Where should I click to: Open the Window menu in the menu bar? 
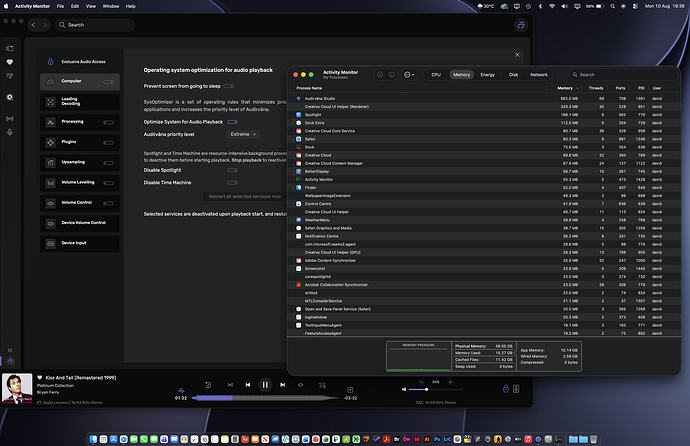[x=110, y=6]
